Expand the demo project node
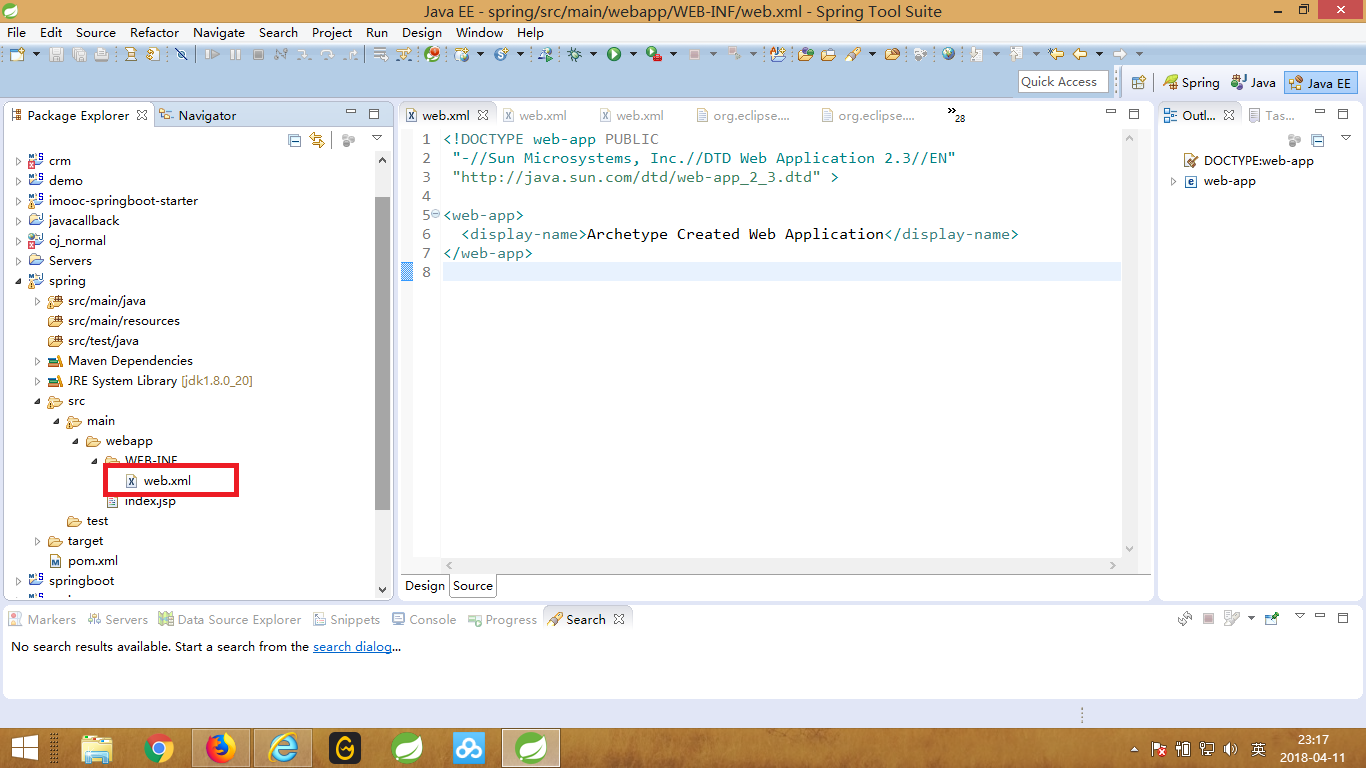 [x=18, y=181]
